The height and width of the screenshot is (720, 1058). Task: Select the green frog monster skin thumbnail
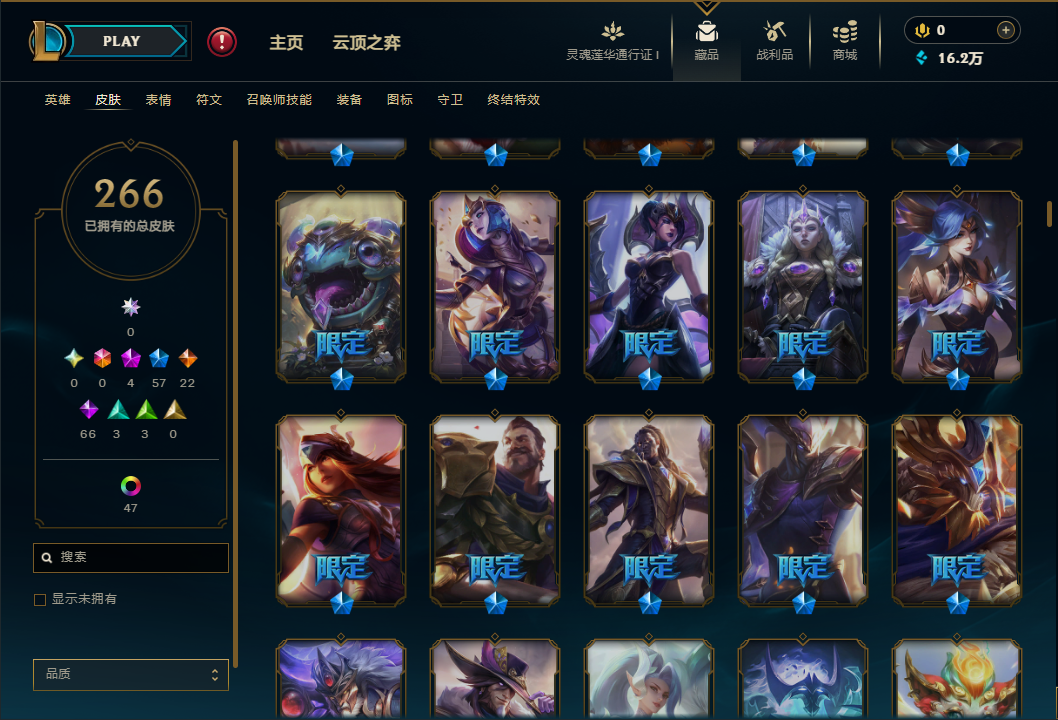(x=341, y=286)
